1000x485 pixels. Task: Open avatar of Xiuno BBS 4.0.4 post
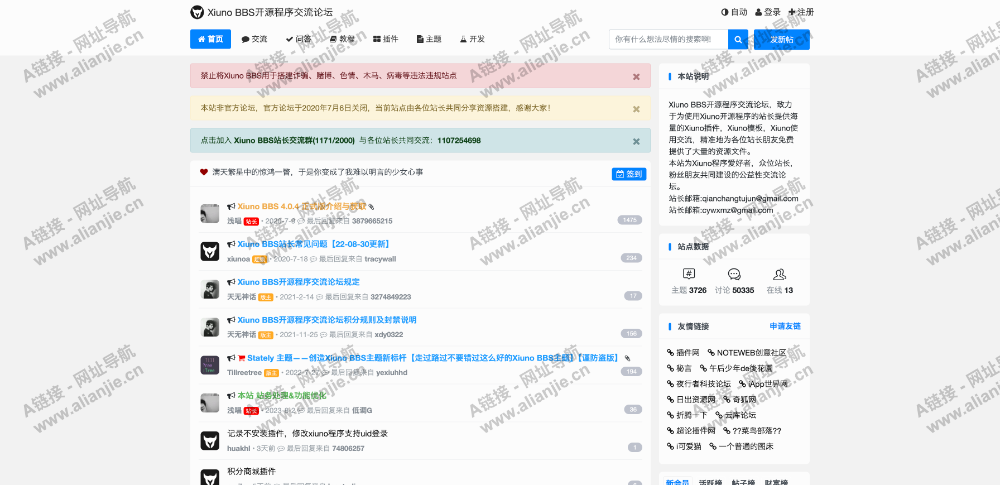pos(210,214)
